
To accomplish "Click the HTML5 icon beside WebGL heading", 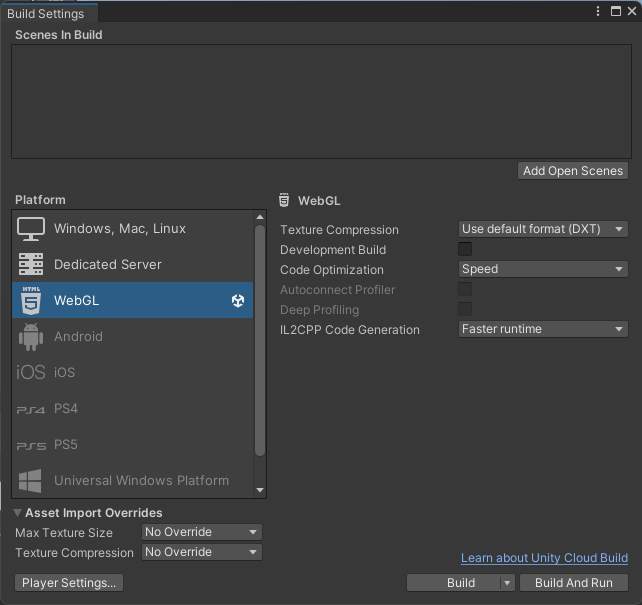I will (x=284, y=200).
